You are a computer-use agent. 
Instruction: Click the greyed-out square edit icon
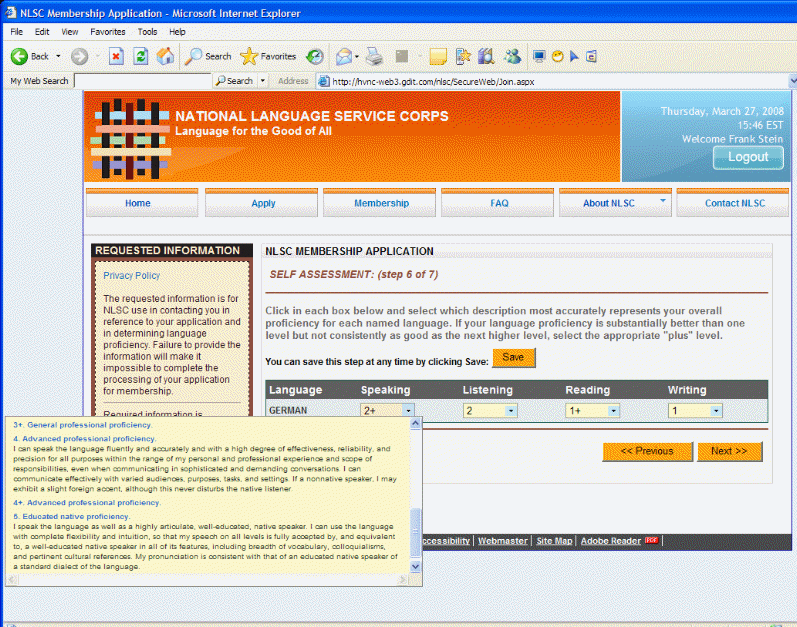coord(402,56)
